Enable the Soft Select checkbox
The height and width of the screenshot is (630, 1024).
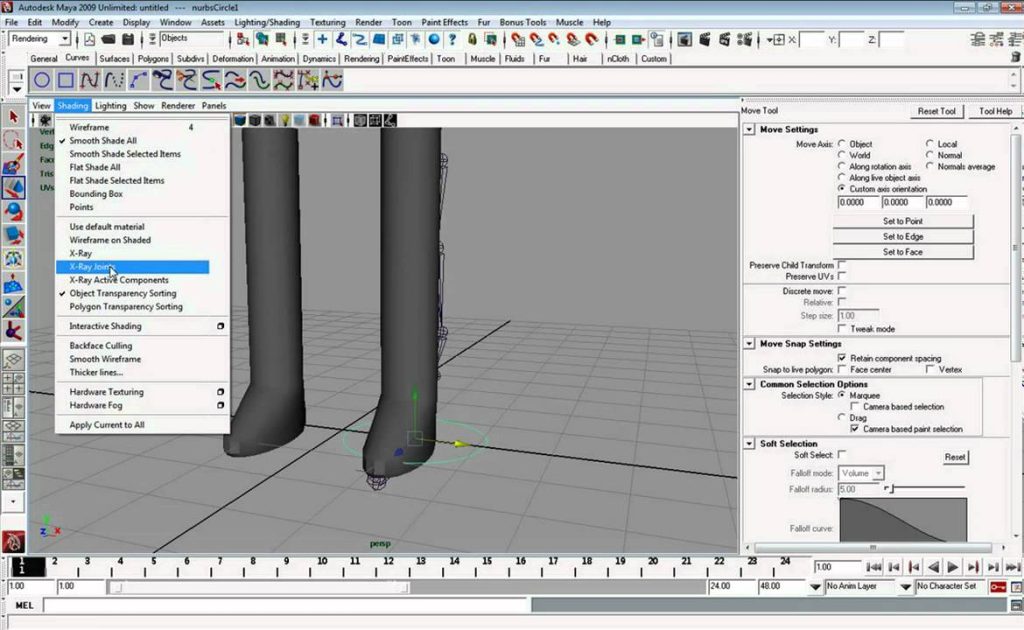(x=842, y=454)
